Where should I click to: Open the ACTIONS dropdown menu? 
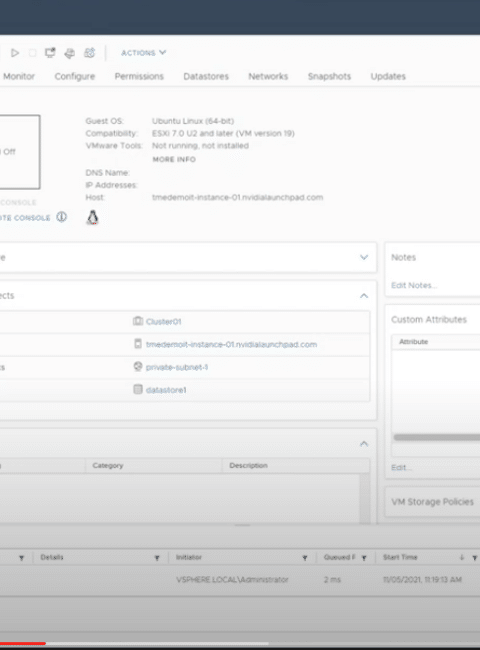[x=143, y=53]
